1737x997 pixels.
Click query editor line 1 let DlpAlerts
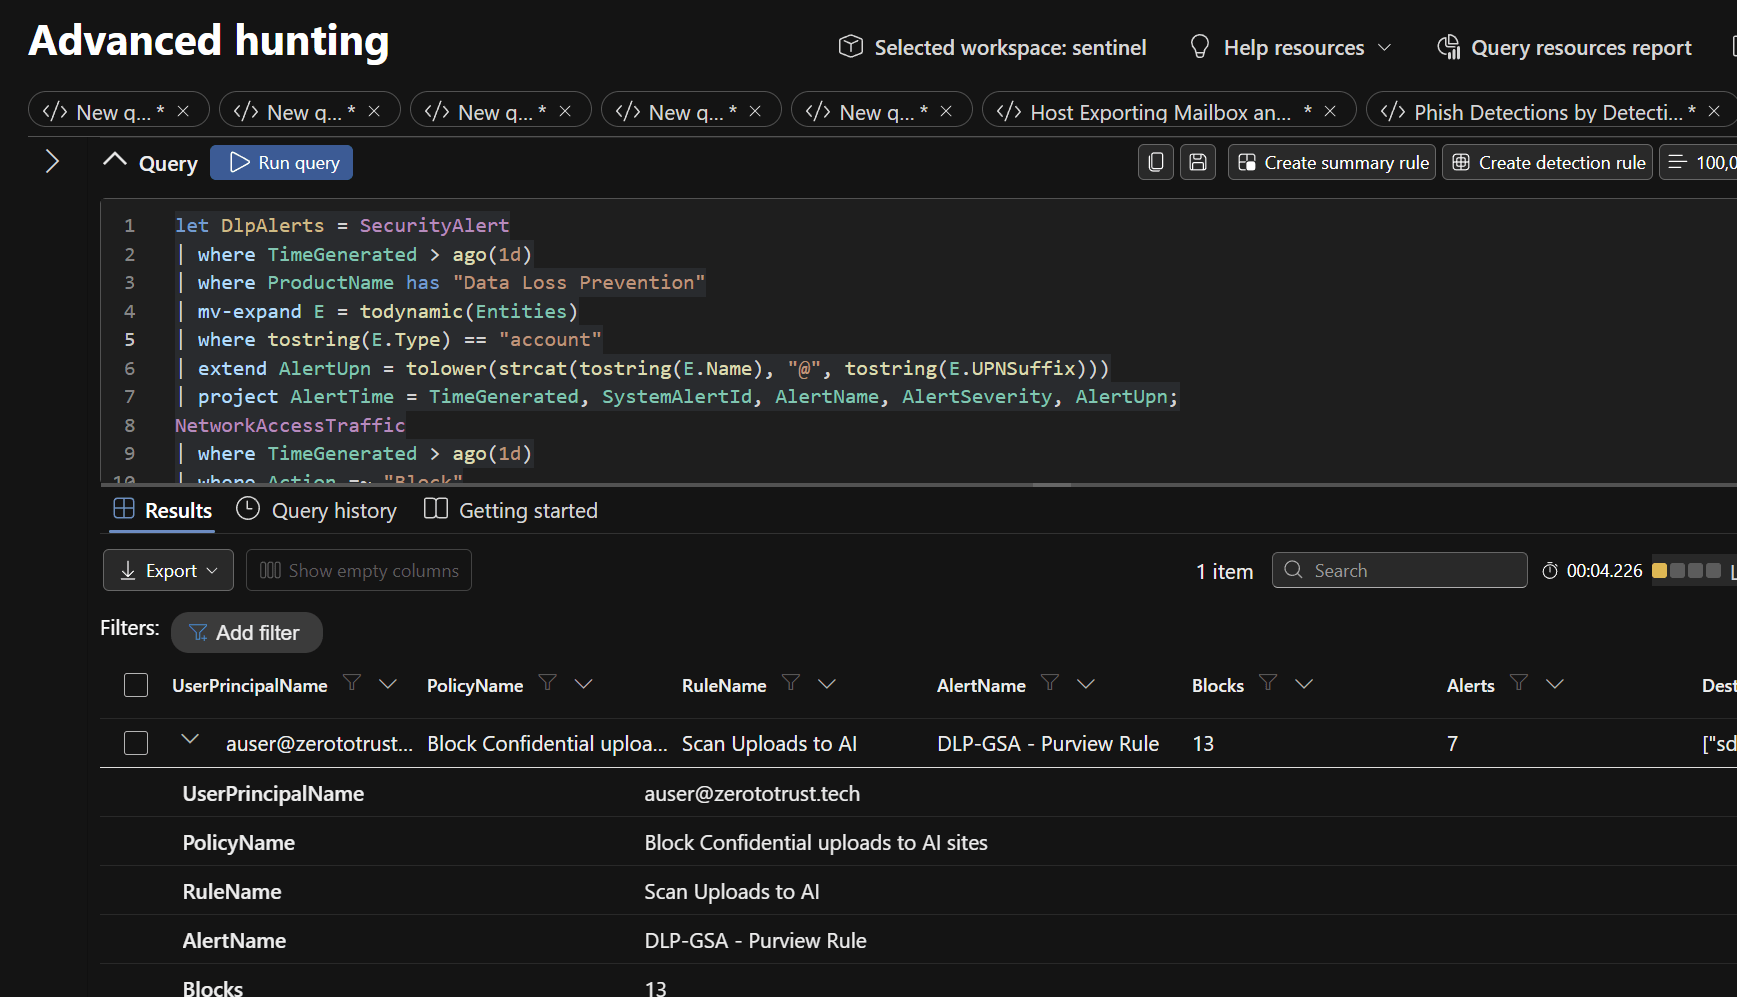point(342,225)
